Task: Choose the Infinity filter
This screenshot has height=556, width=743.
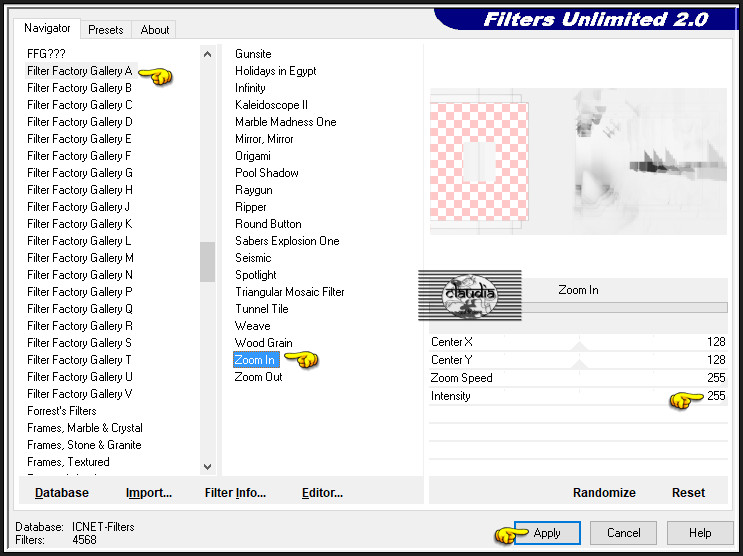Action: coord(250,88)
